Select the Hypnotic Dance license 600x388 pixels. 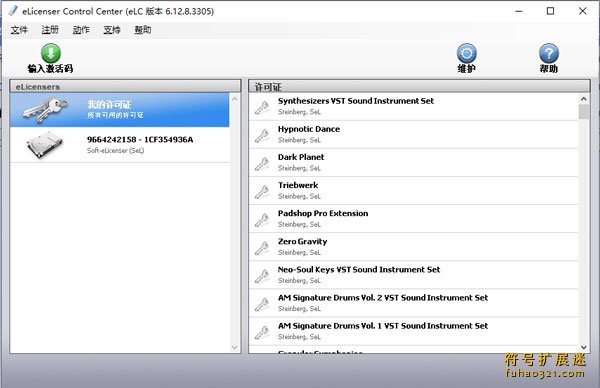[414, 135]
